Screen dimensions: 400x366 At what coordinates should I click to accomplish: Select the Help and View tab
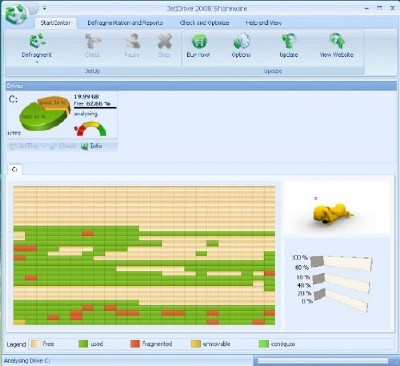click(x=263, y=23)
